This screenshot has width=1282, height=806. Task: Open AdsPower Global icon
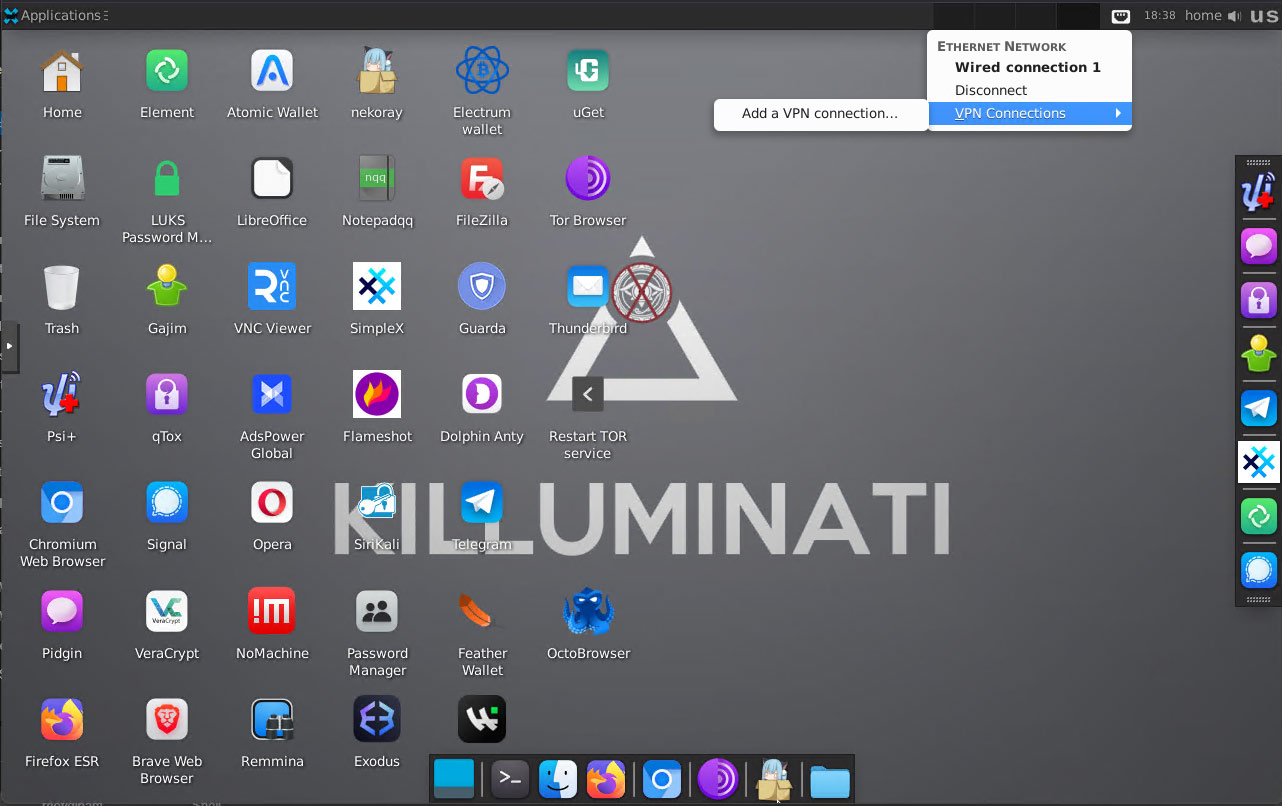[272, 395]
